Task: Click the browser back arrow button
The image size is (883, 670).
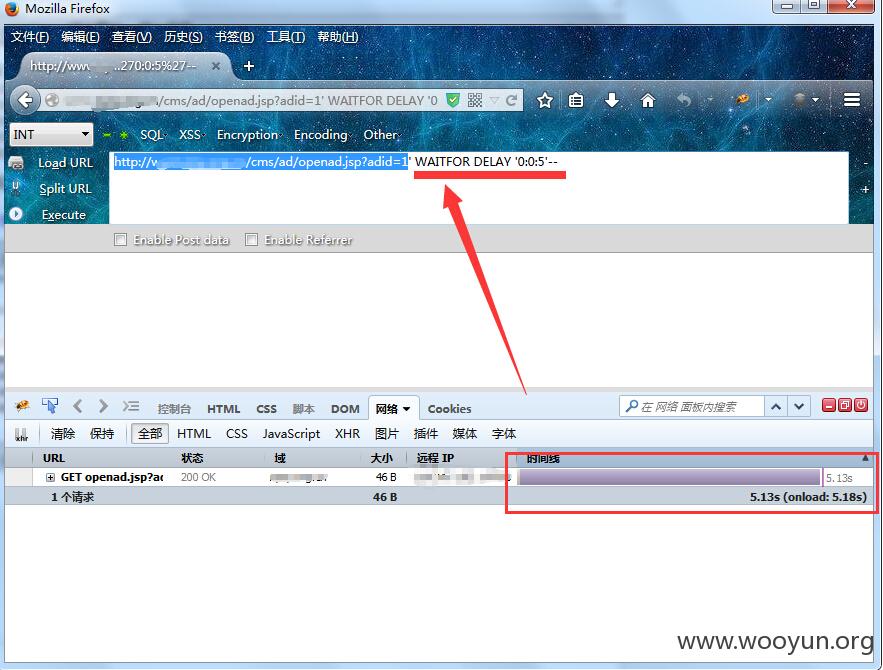Action: 25,100
